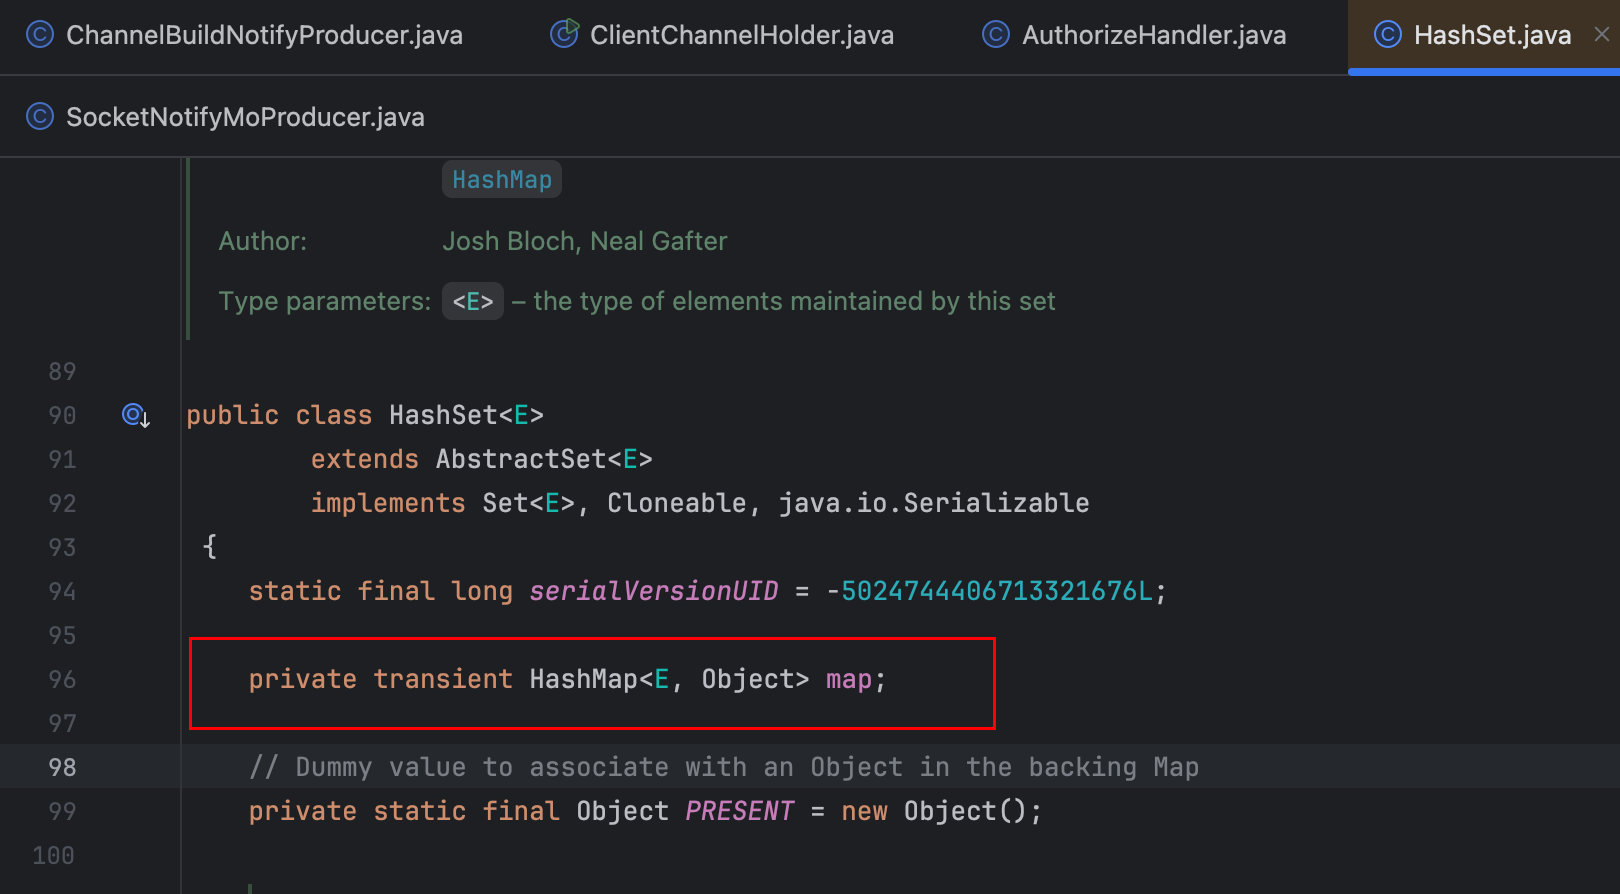Place the cursor on the map field
The height and width of the screenshot is (894, 1620).
tap(848, 680)
